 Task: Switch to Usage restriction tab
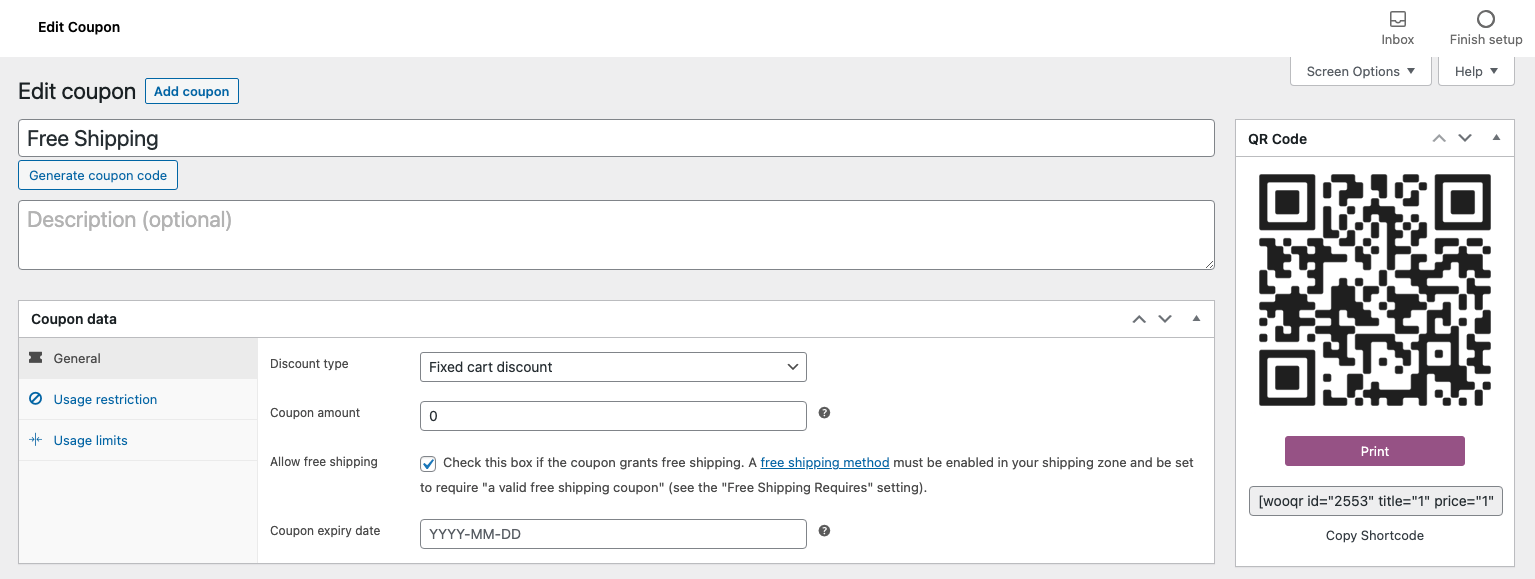138,399
